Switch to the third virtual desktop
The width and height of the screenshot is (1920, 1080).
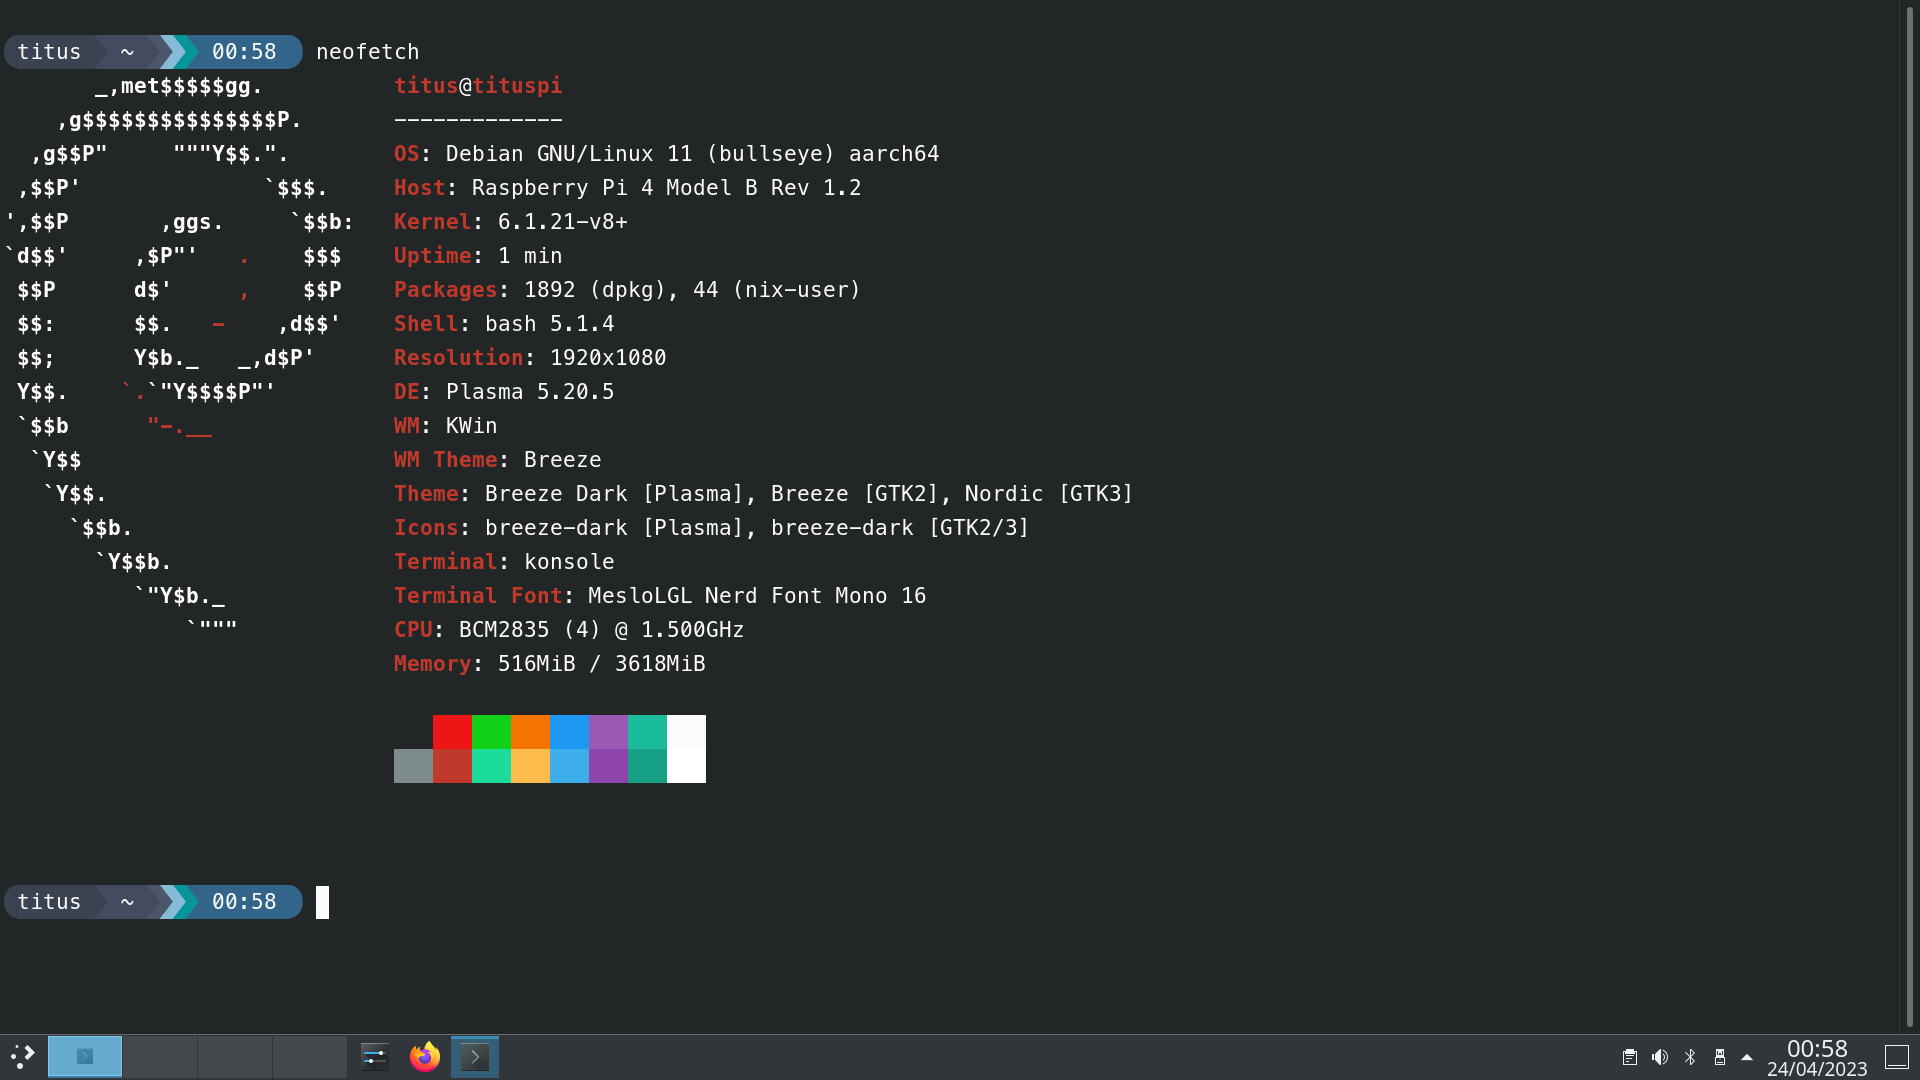pyautogui.click(x=235, y=1057)
